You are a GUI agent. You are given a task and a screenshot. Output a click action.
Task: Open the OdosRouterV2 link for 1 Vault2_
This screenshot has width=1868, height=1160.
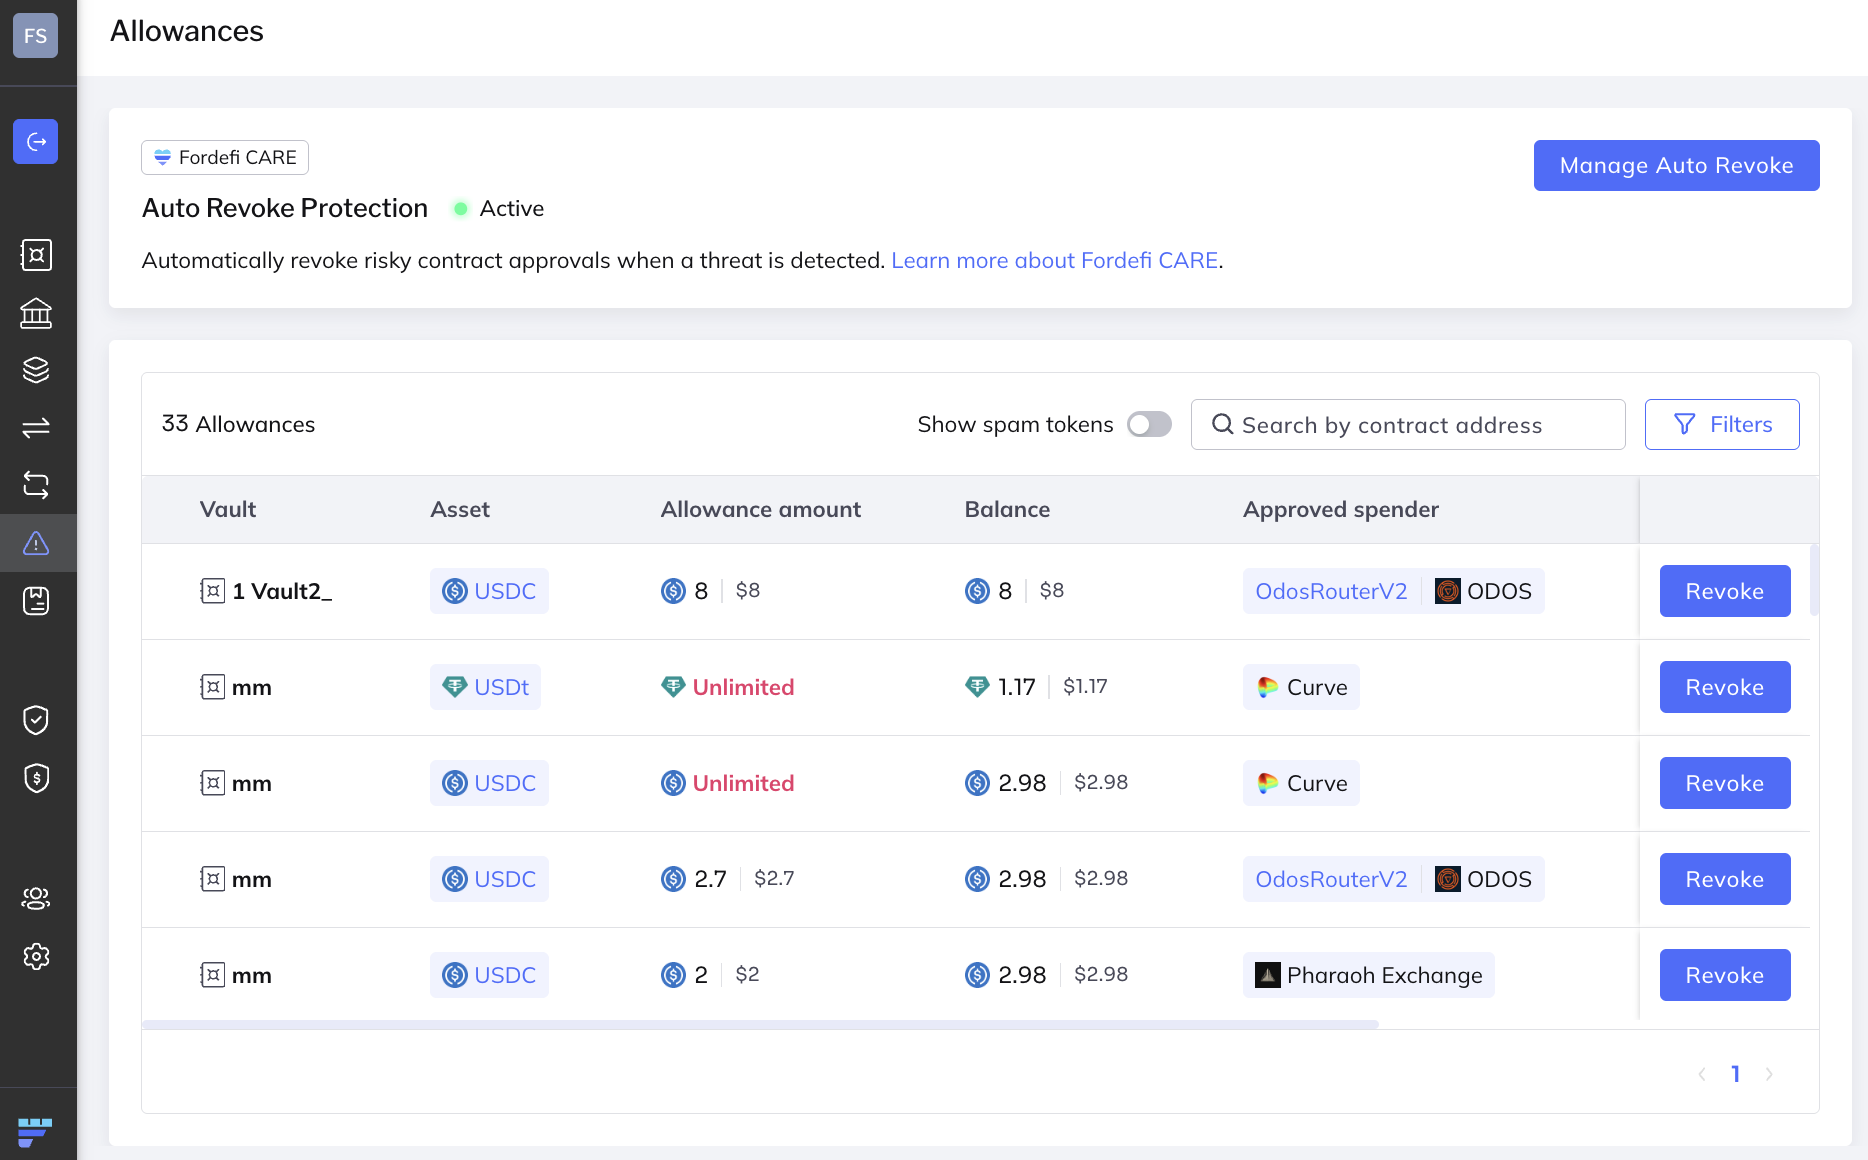(x=1330, y=591)
